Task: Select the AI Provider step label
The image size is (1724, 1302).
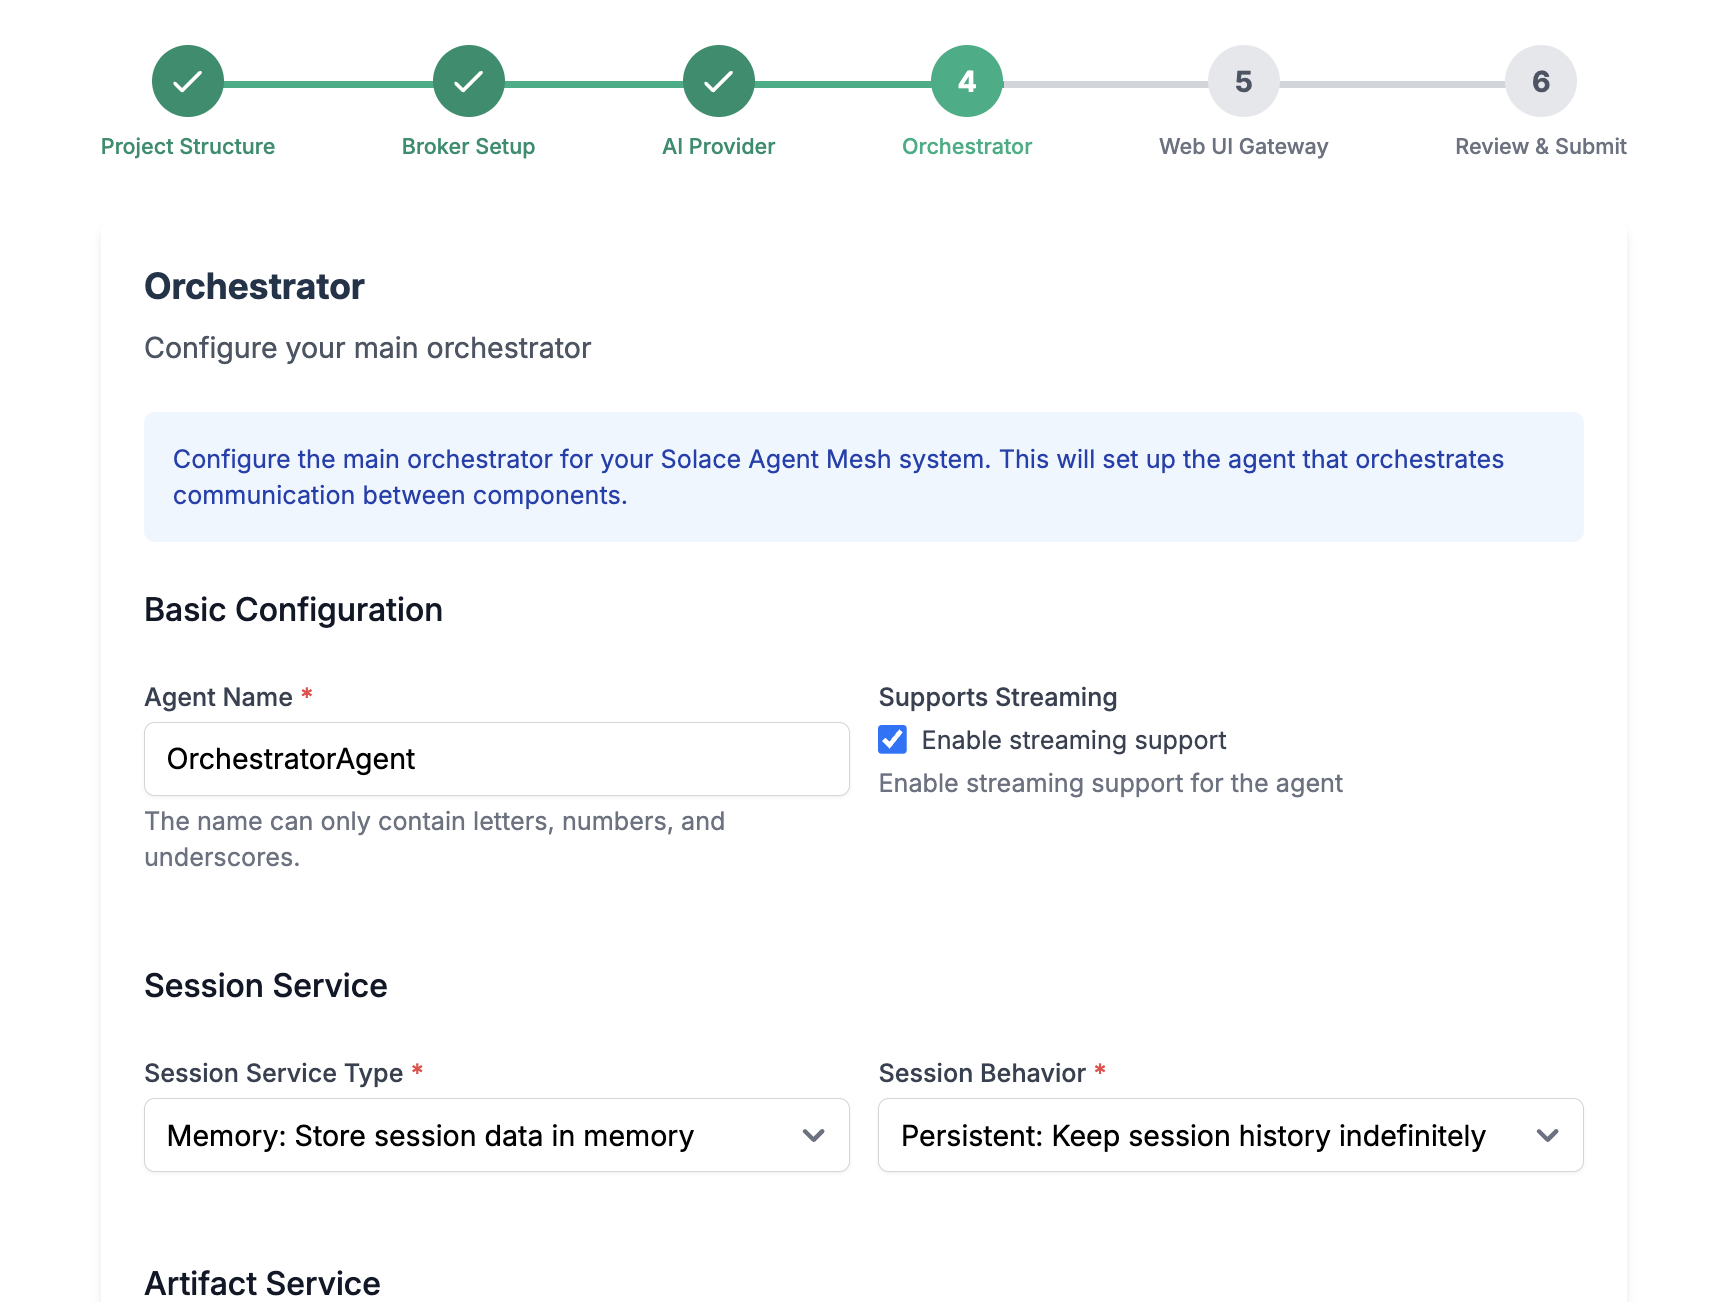Action: (x=718, y=146)
